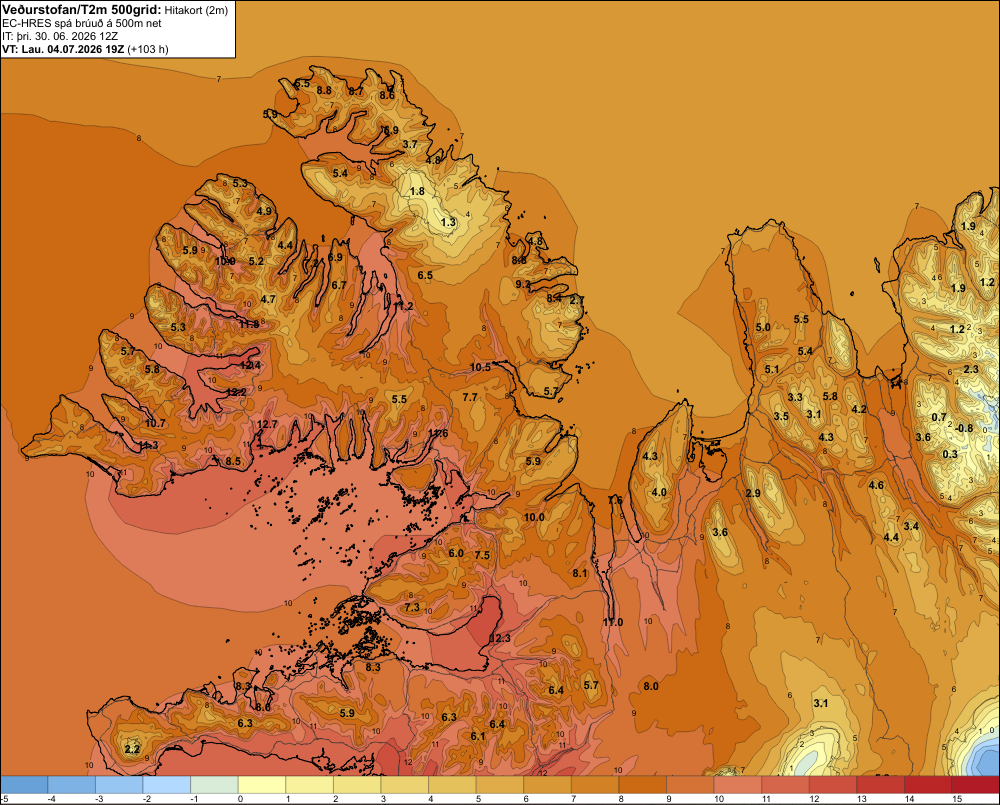Click the 2.9 temperature label
1000x805 pixels.
point(753,493)
